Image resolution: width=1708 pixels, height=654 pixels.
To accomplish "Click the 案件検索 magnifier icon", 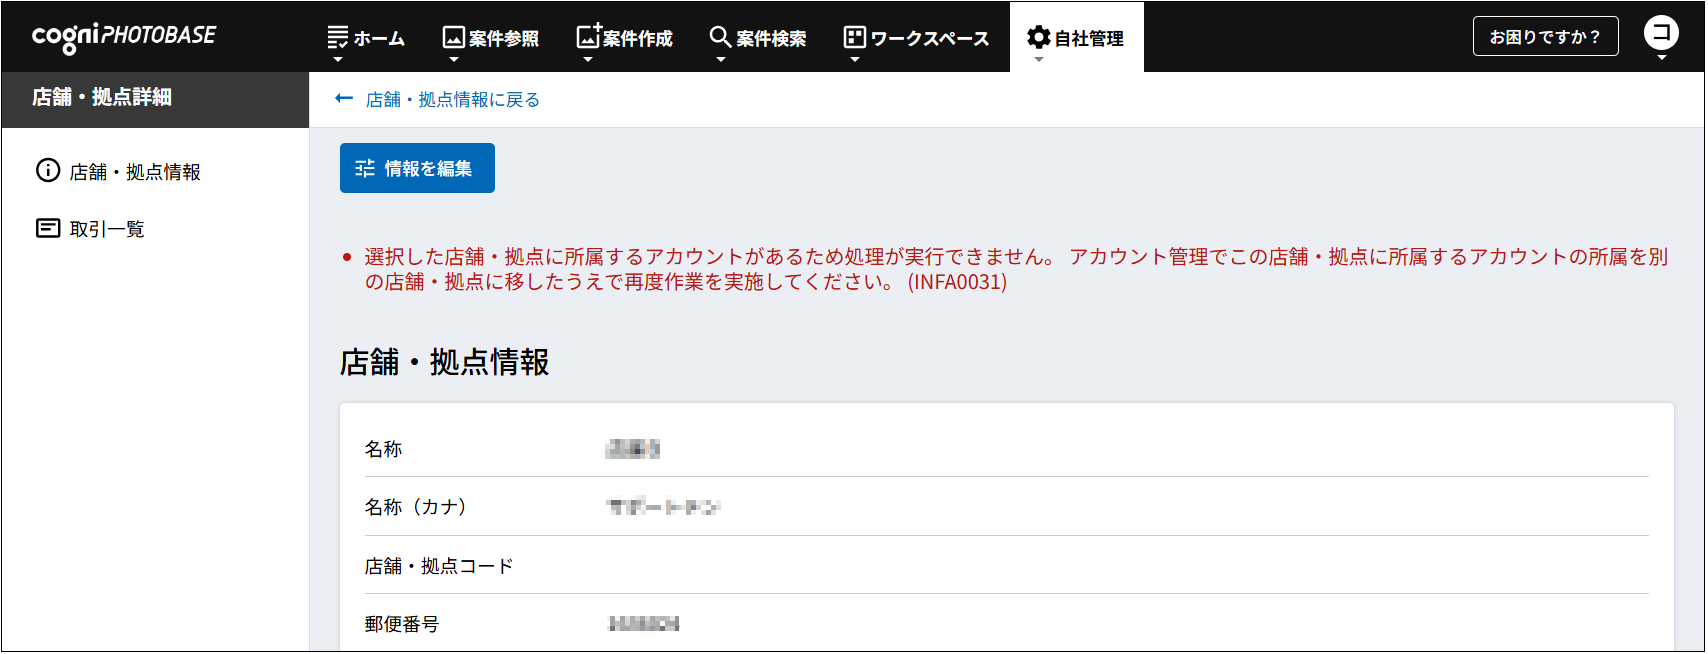I will [720, 37].
